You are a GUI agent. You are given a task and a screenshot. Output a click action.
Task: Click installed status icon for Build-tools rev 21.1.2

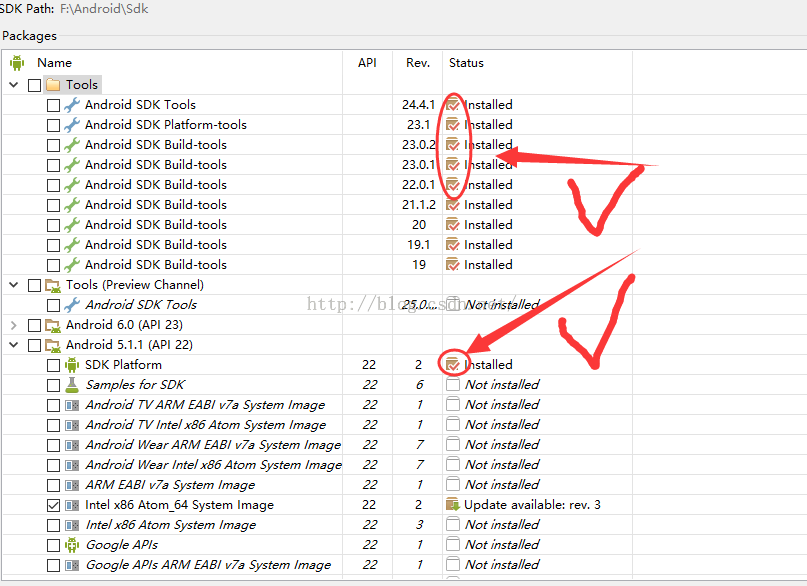(452, 205)
